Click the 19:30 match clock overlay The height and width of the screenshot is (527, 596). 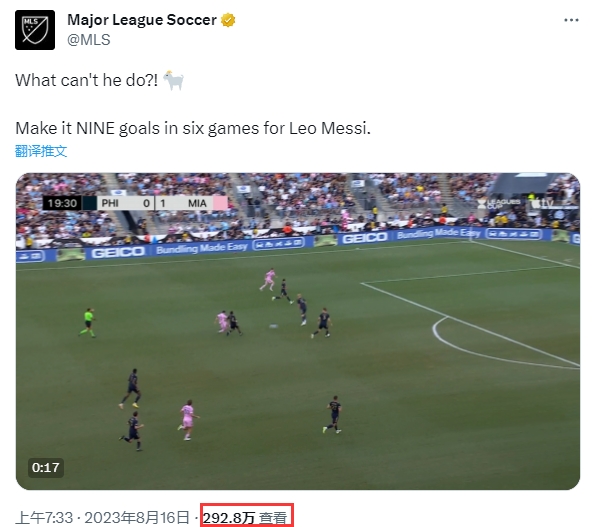62,203
